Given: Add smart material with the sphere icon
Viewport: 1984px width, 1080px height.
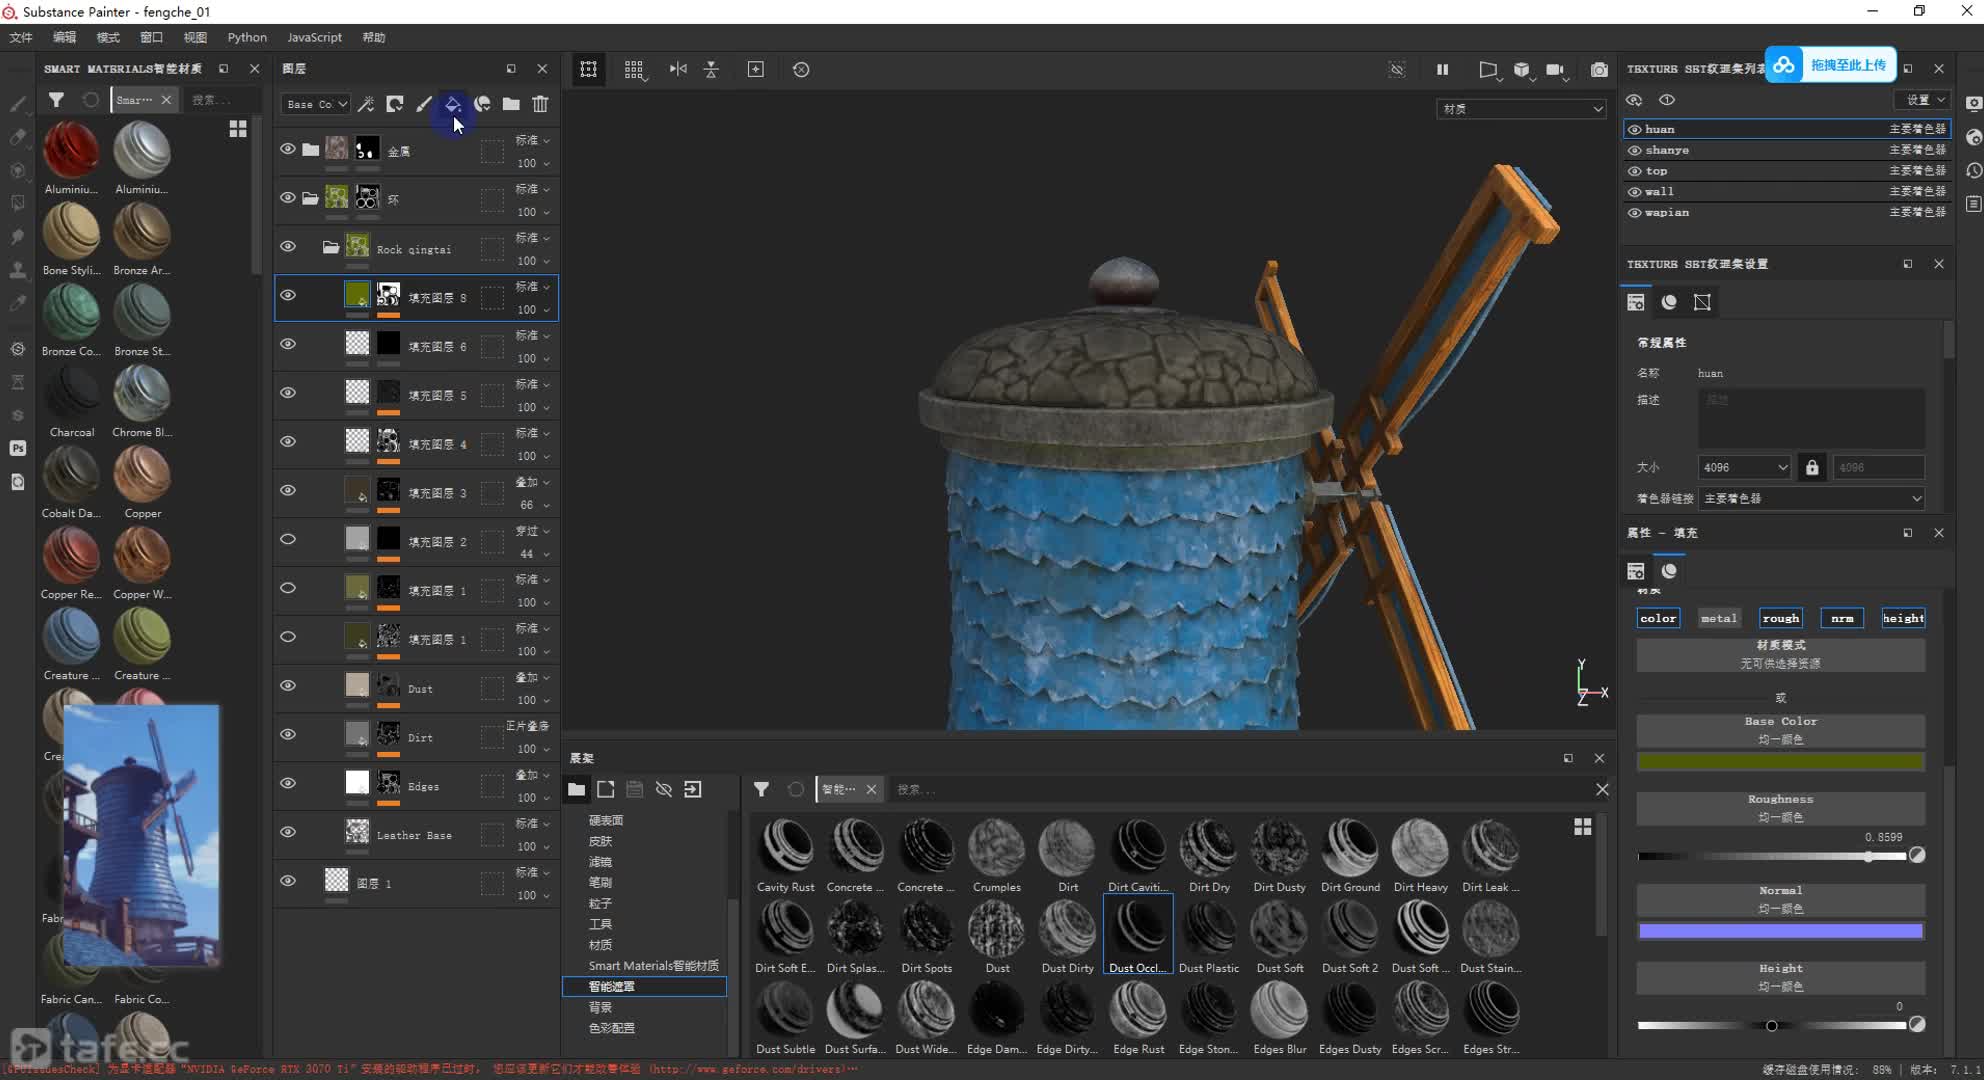Looking at the screenshot, I should tap(482, 104).
